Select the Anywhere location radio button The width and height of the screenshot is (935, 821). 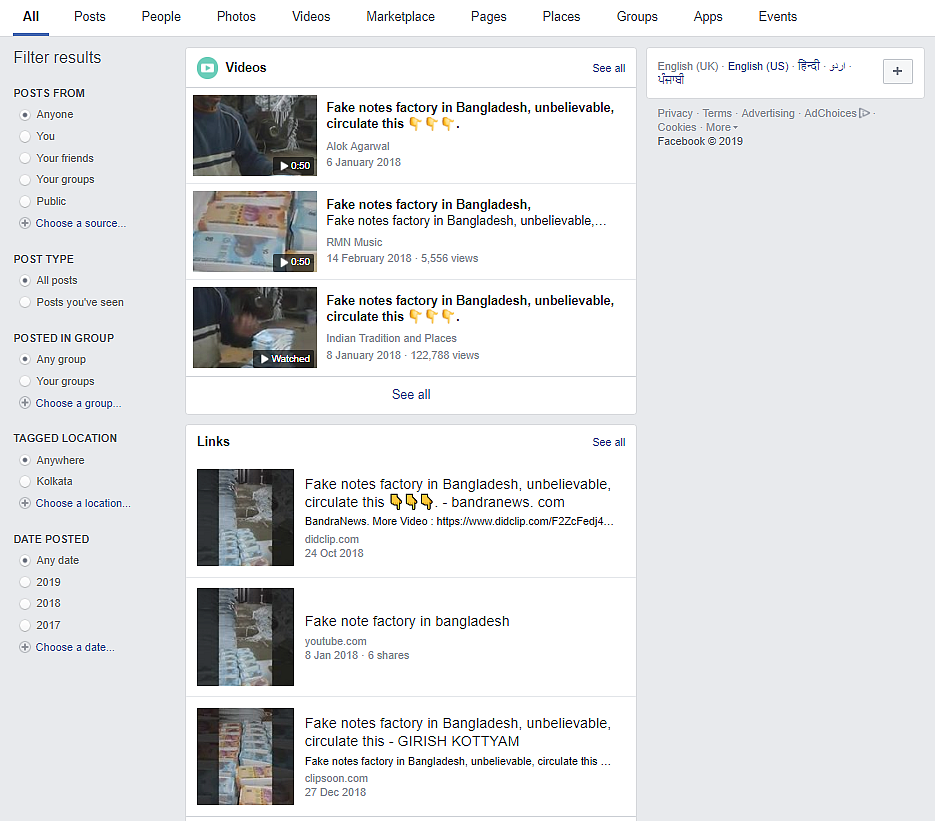25,460
